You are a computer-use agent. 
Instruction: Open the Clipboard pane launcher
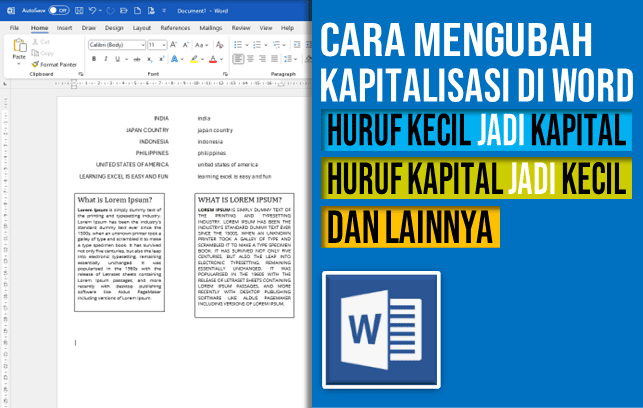coord(81,74)
